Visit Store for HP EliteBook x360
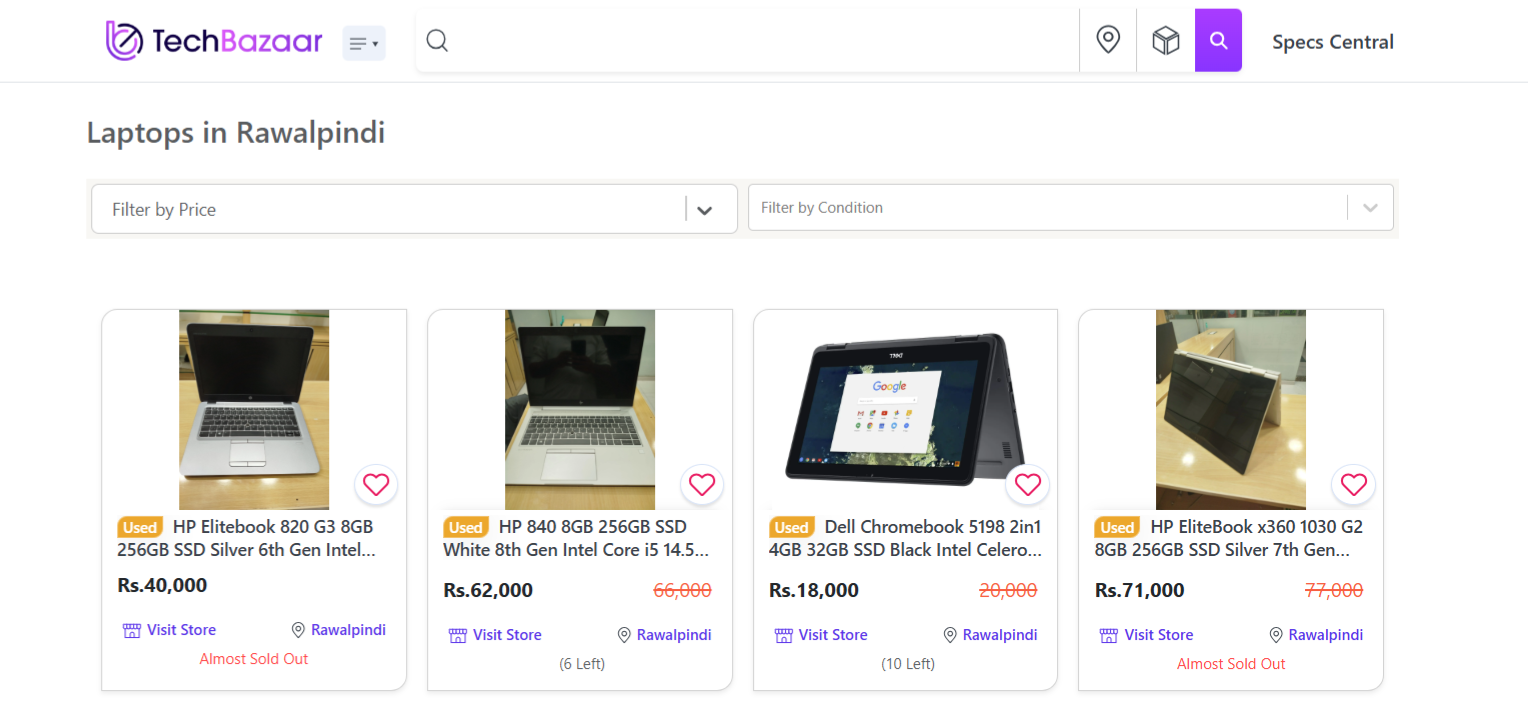This screenshot has width=1528, height=705. point(1146,635)
